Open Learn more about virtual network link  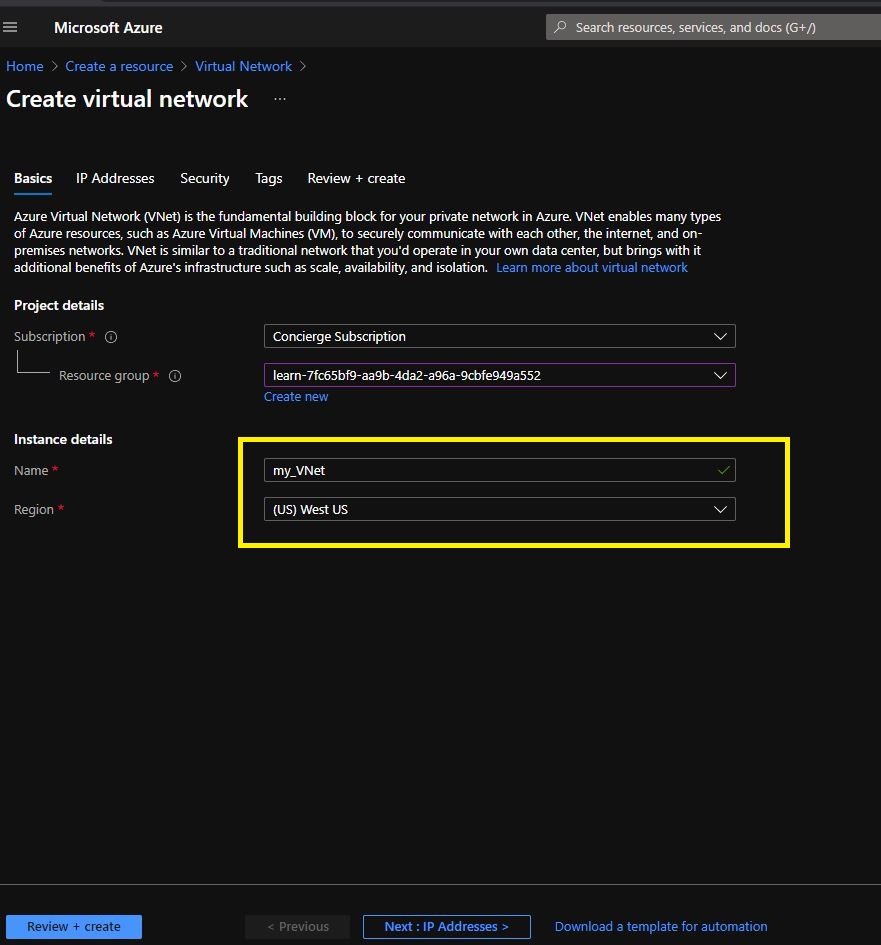pos(592,268)
